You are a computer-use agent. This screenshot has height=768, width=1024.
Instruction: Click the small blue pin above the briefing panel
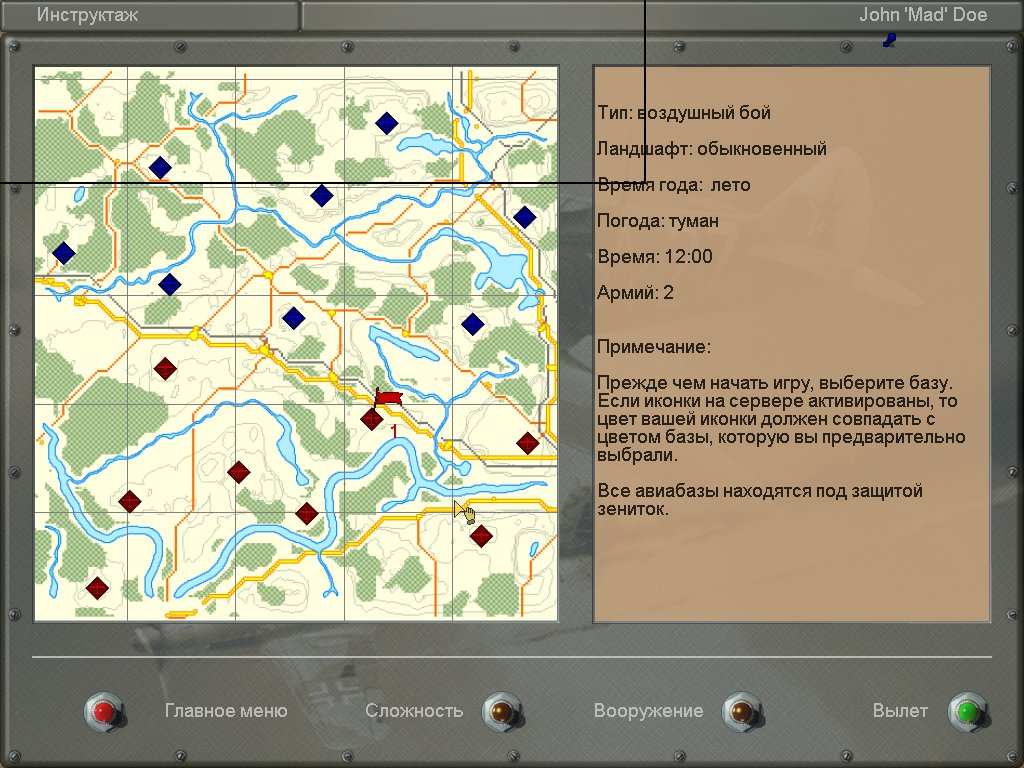tap(889, 40)
